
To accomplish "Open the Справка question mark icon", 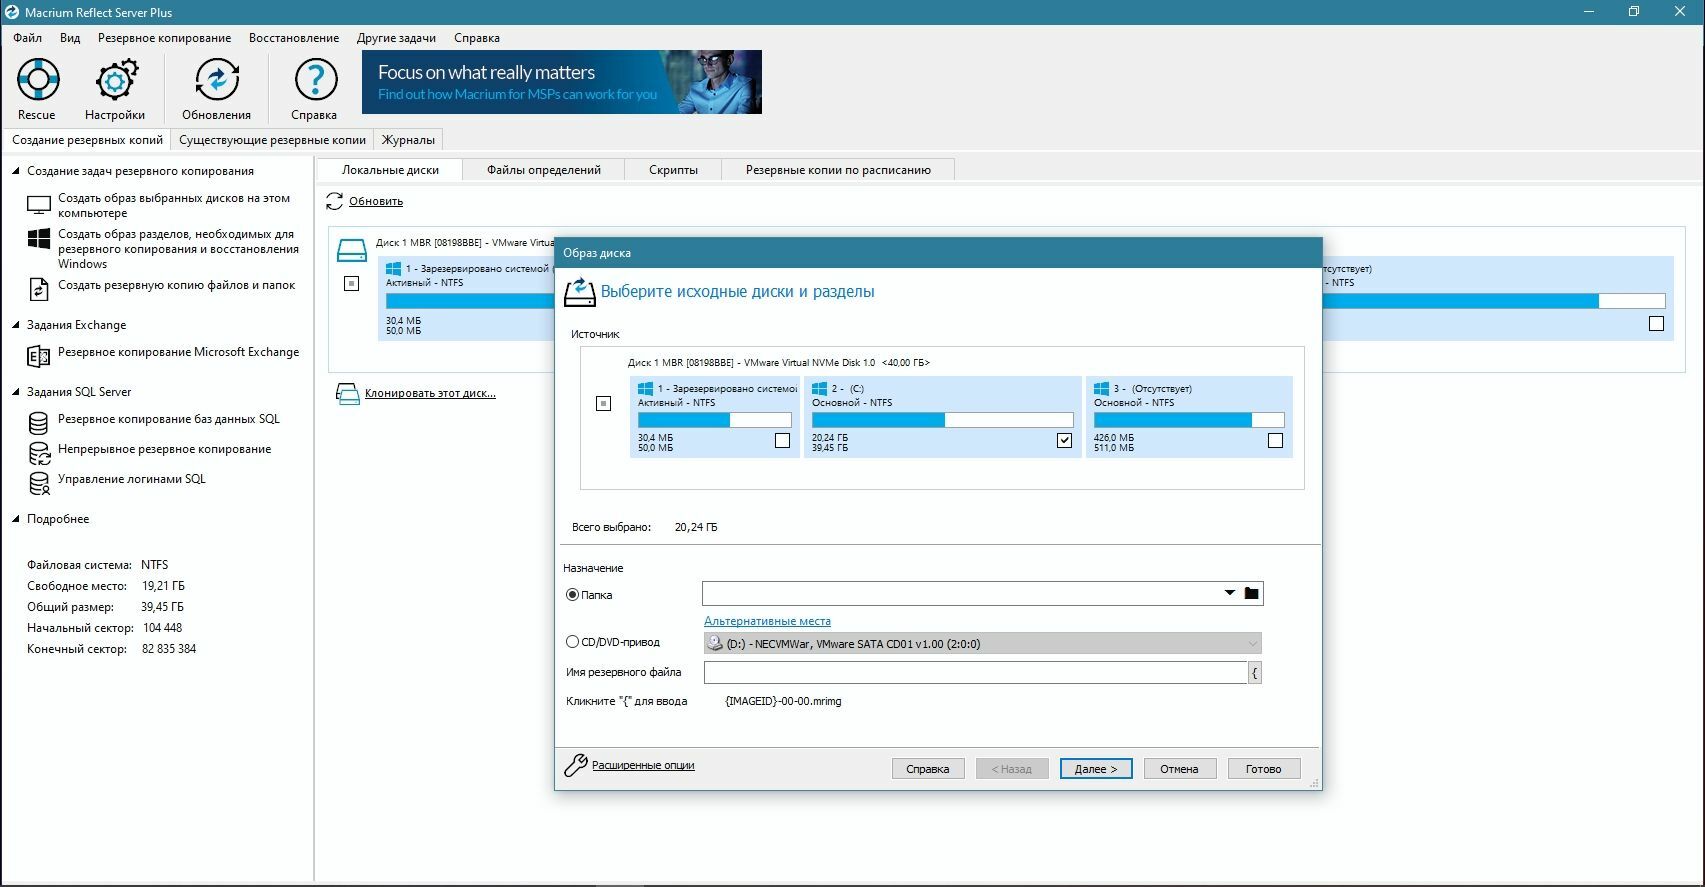I will pos(315,80).
